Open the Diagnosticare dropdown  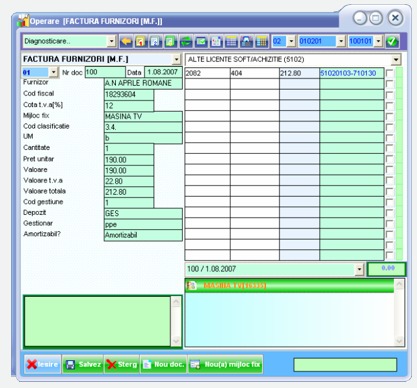click(x=111, y=41)
